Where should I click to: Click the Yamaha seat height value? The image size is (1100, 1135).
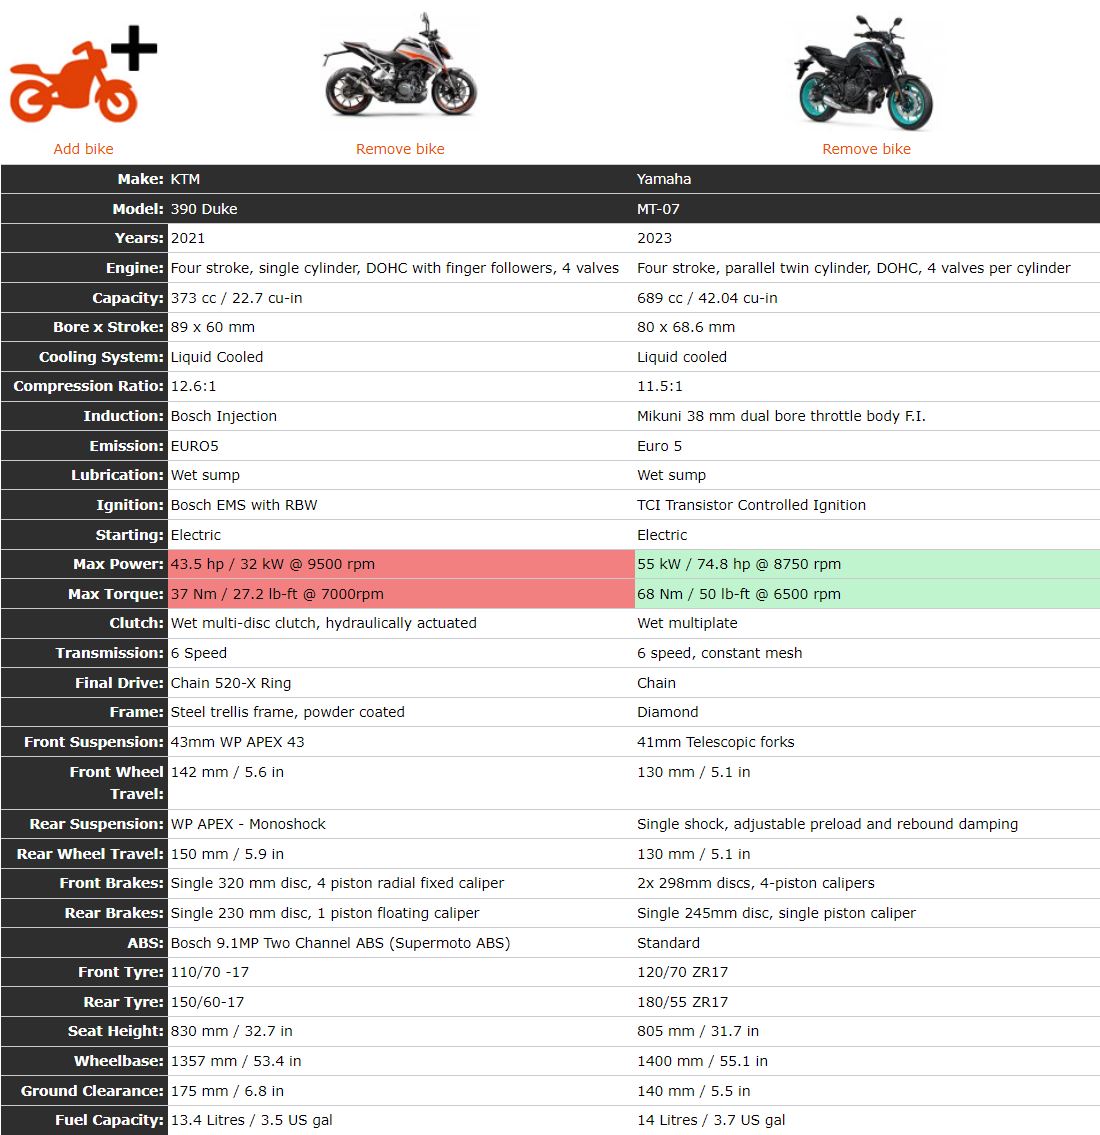[x=697, y=1031]
